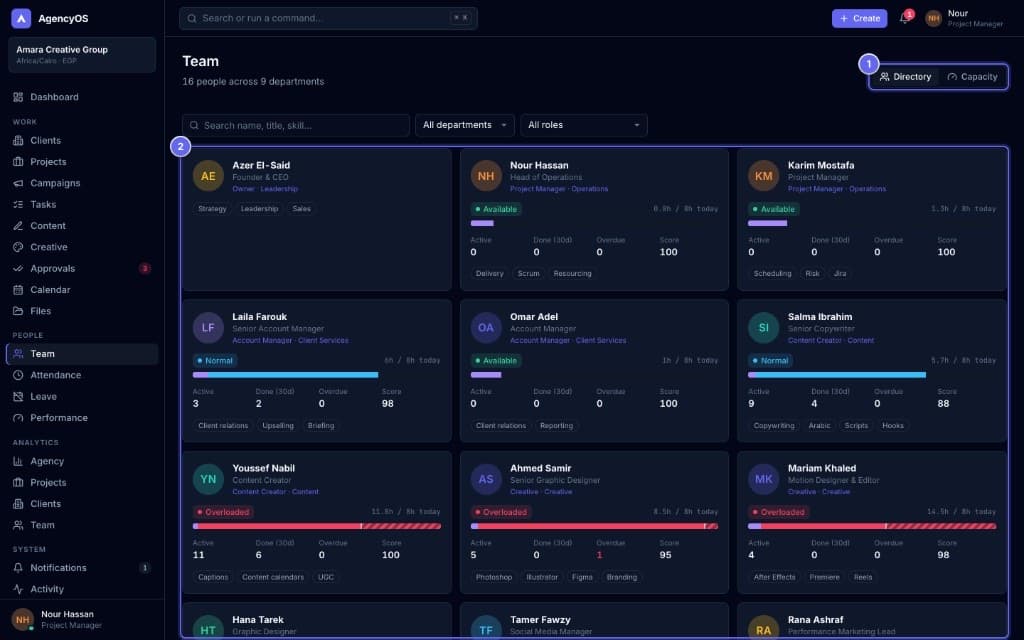Open Azer El-Said's AE avatar
Screen dimensions: 1024x640
pyautogui.click(x=208, y=176)
